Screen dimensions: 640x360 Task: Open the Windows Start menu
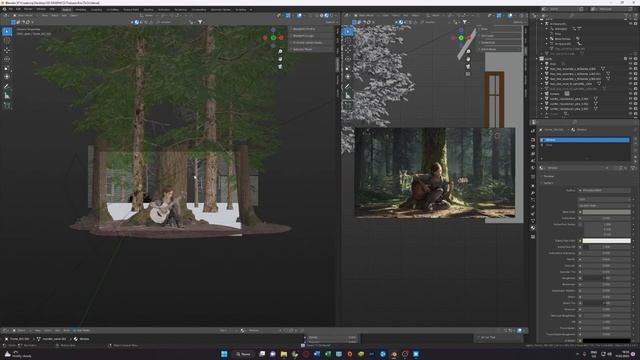click(x=224, y=354)
